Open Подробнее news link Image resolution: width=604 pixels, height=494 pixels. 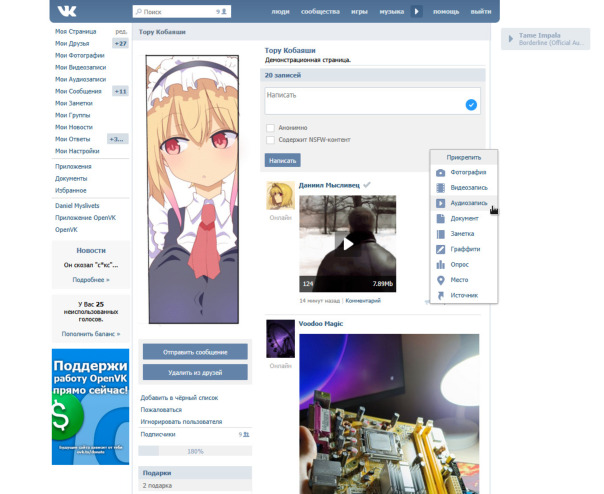(x=91, y=280)
